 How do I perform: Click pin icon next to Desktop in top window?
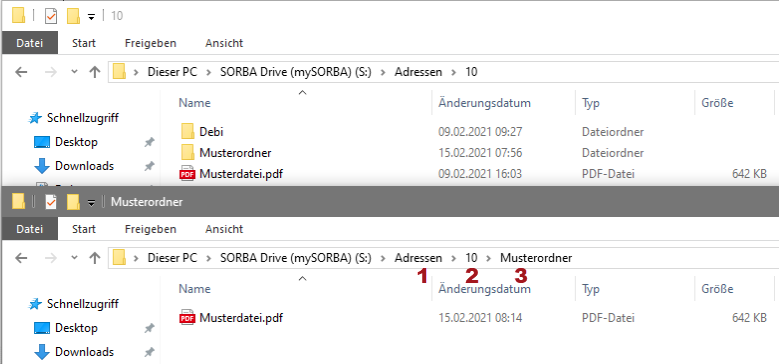click(149, 143)
